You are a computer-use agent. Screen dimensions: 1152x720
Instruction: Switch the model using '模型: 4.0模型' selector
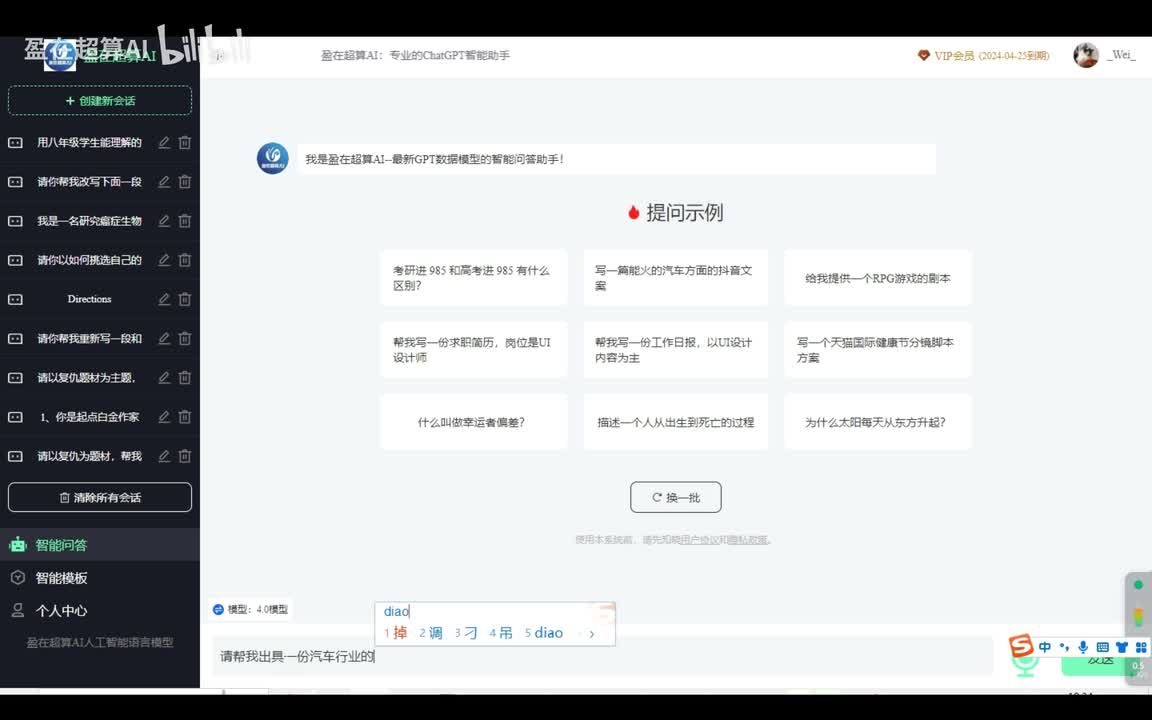pos(250,609)
